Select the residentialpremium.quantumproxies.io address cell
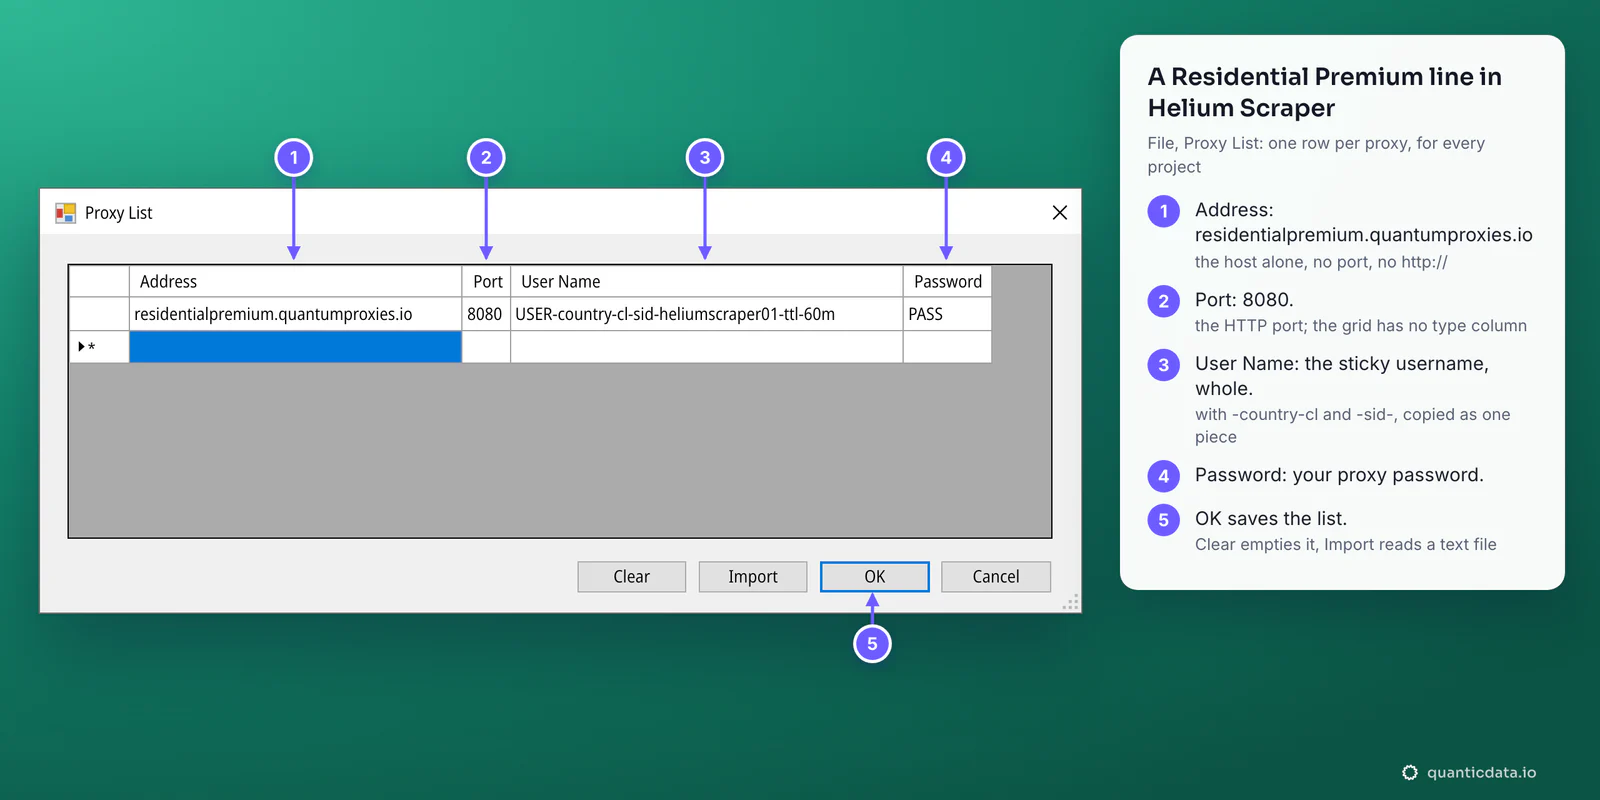The height and width of the screenshot is (800, 1600). (x=295, y=314)
